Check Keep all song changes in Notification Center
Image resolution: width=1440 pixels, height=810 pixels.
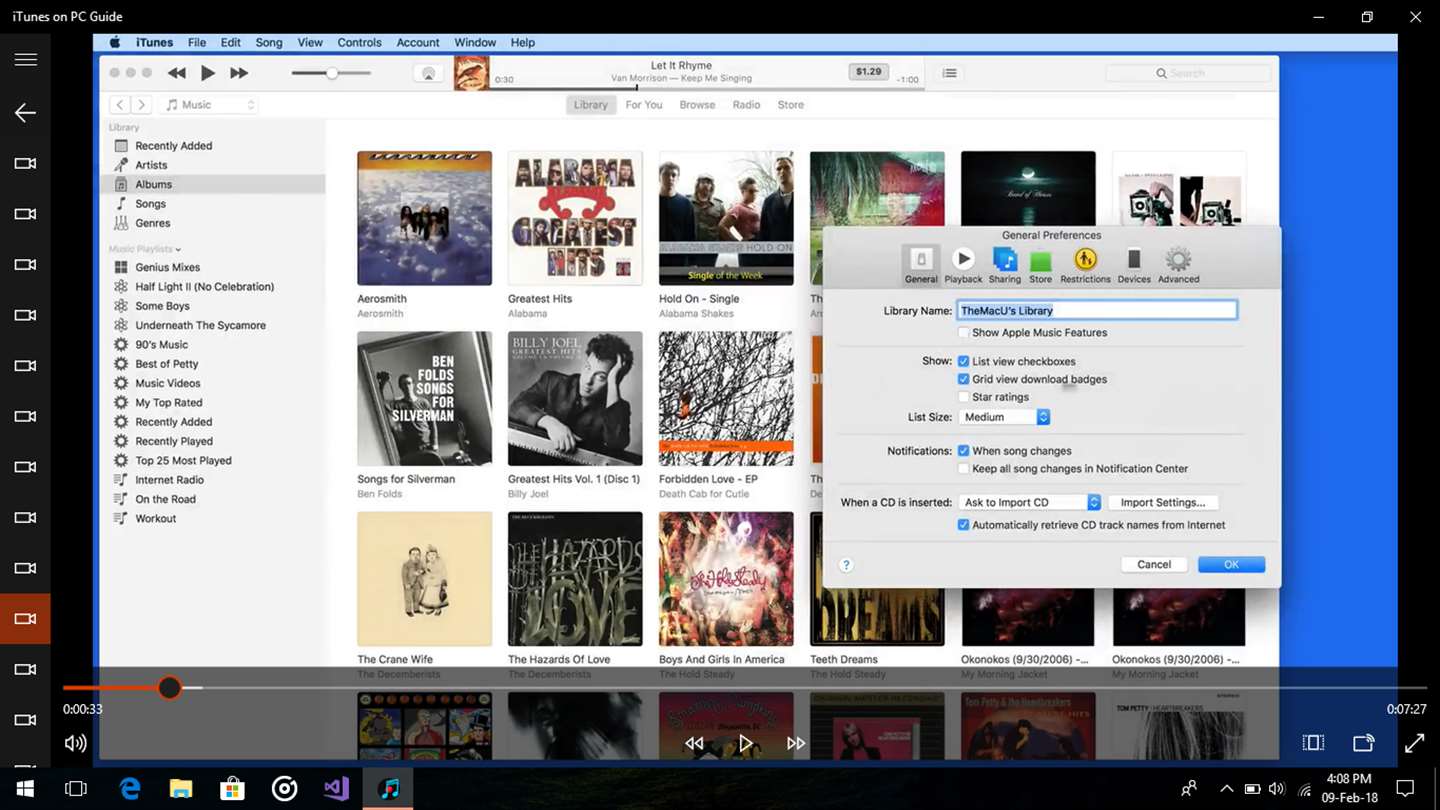coord(963,469)
